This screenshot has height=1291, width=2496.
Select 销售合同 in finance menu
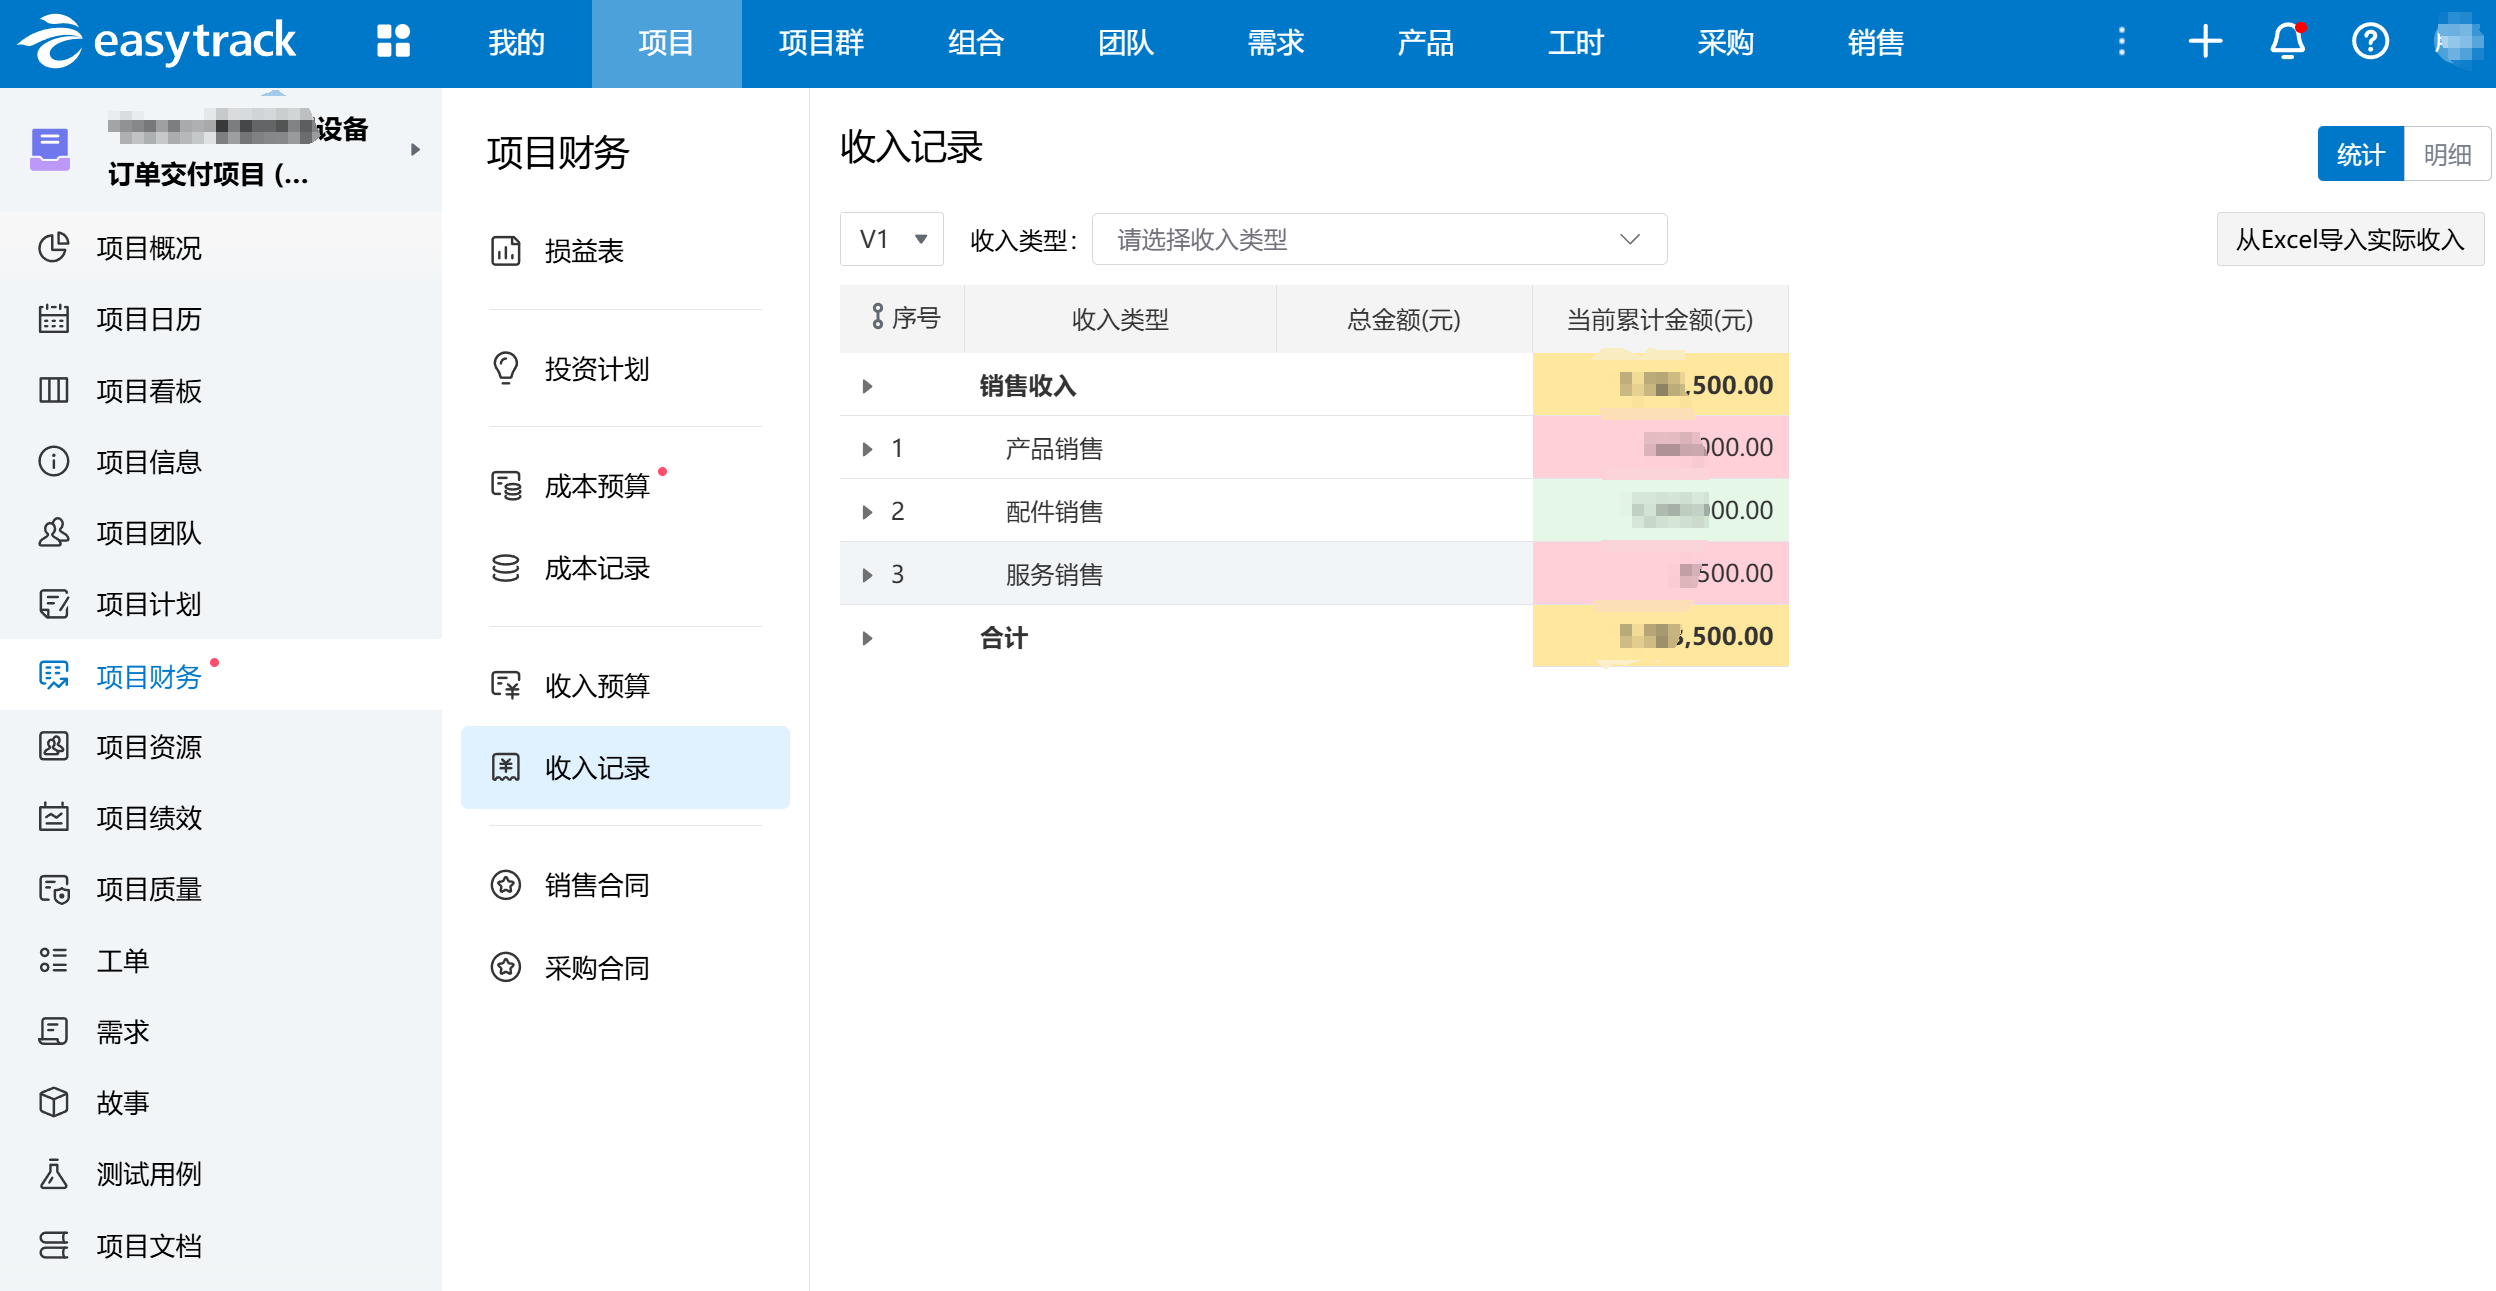pos(596,885)
